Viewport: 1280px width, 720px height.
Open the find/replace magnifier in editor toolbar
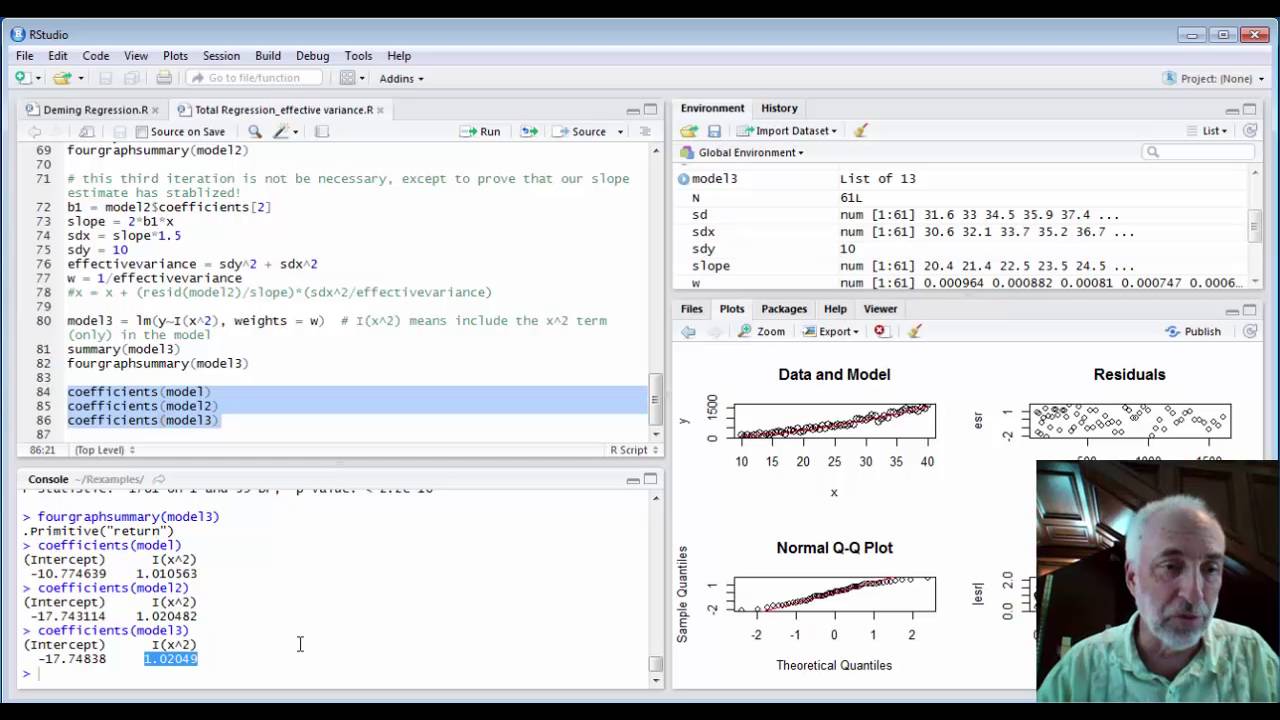coord(255,131)
